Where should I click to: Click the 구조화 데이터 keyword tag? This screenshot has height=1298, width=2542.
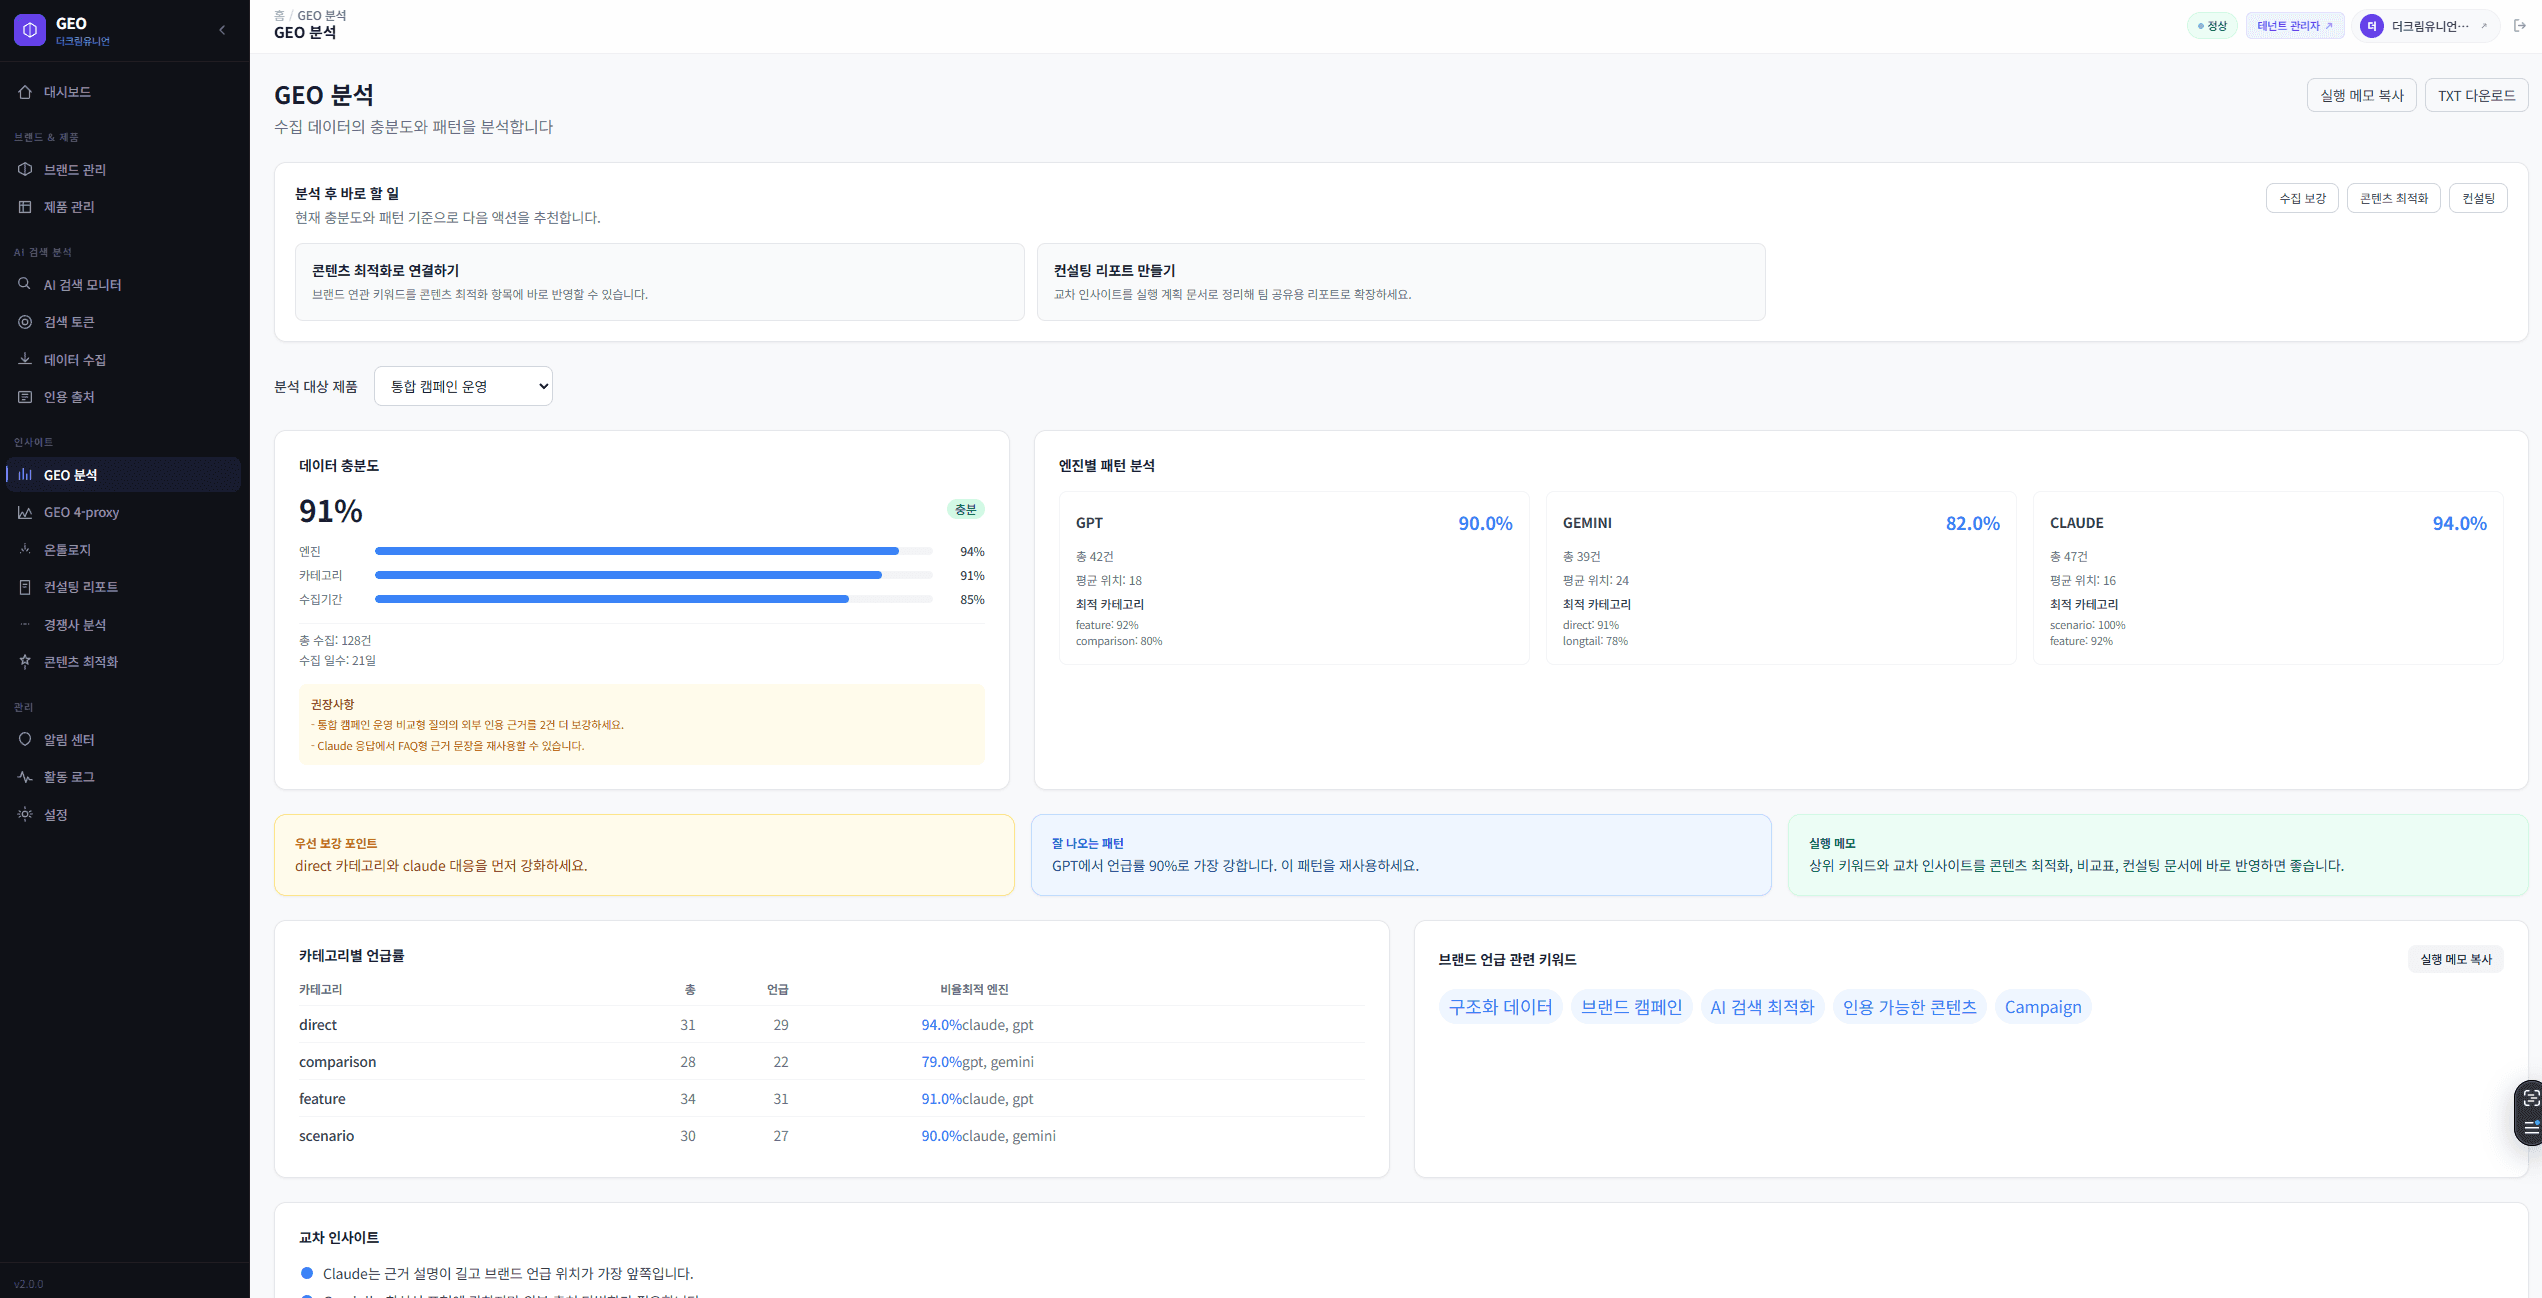(1500, 1007)
